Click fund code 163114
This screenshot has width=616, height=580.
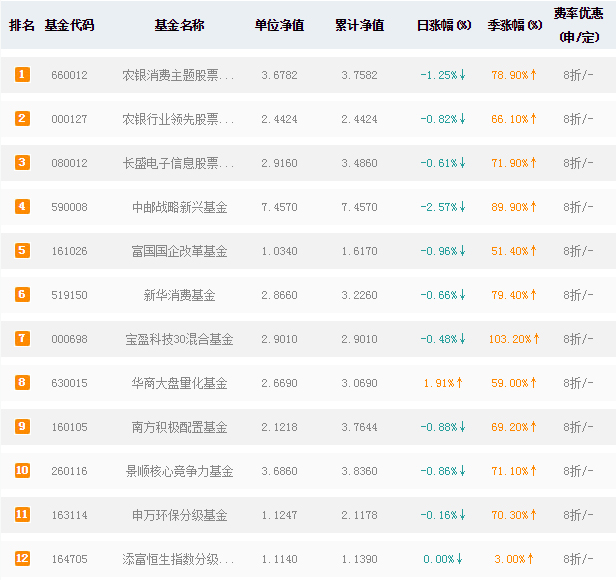[x=70, y=515]
